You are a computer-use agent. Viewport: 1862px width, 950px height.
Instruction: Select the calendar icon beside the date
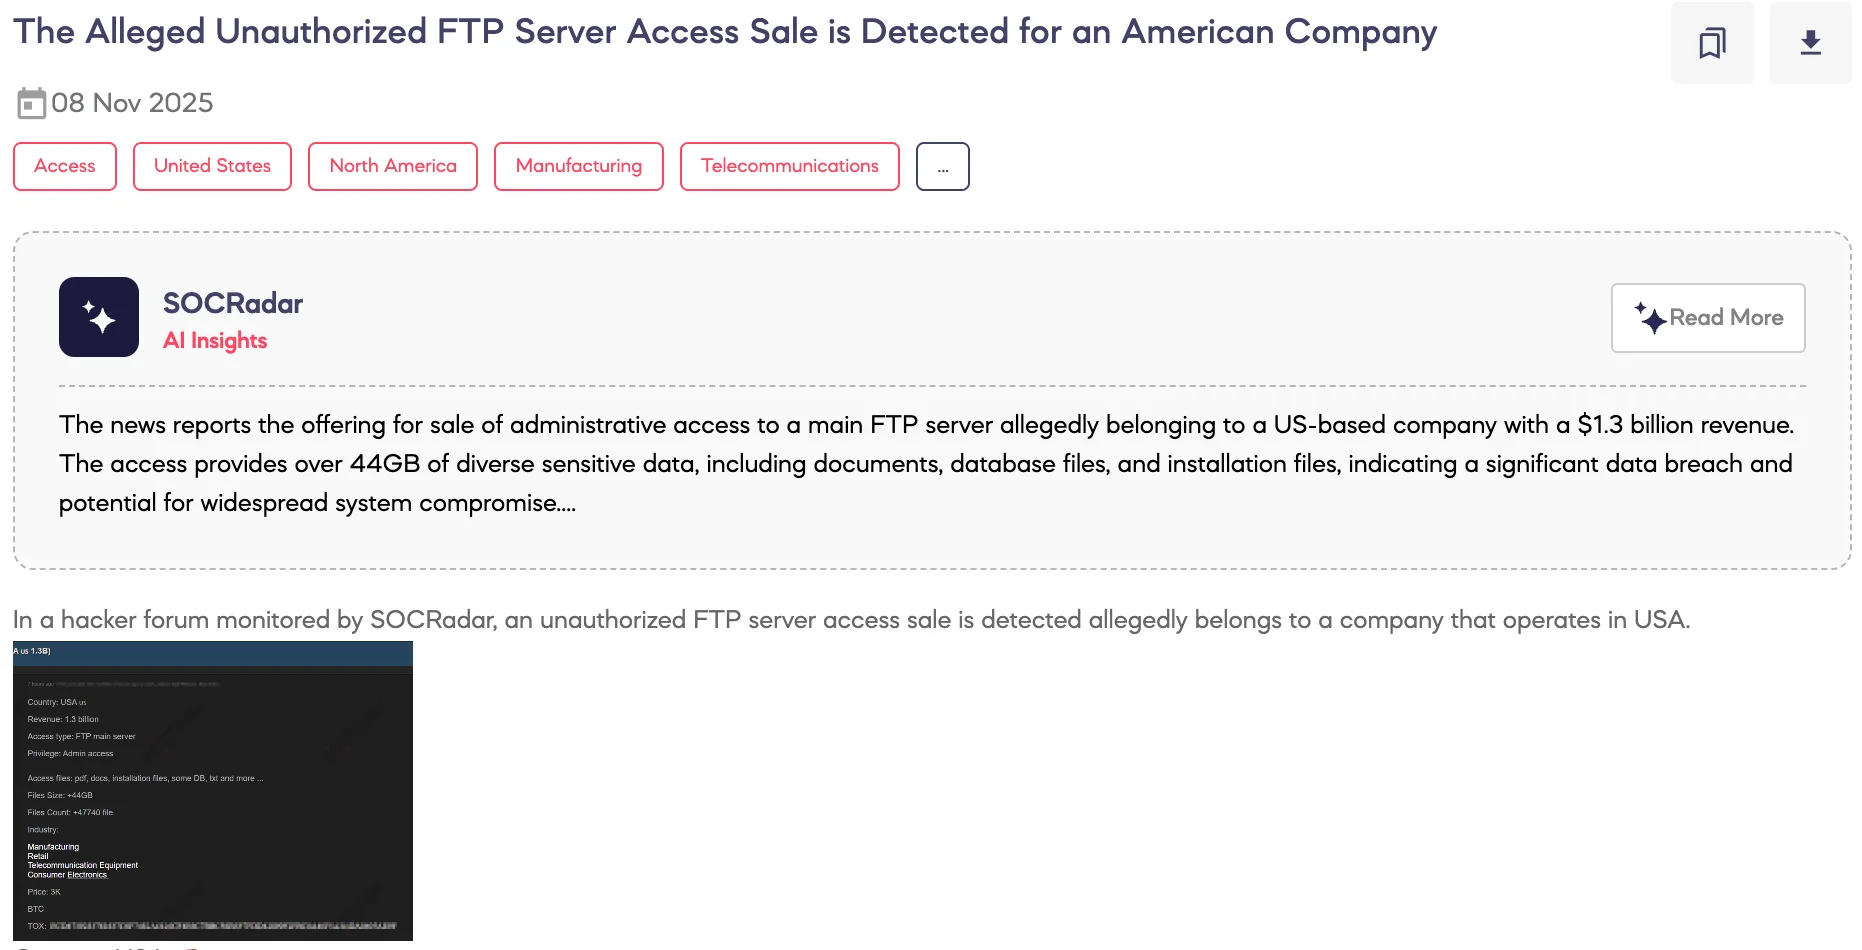33,103
